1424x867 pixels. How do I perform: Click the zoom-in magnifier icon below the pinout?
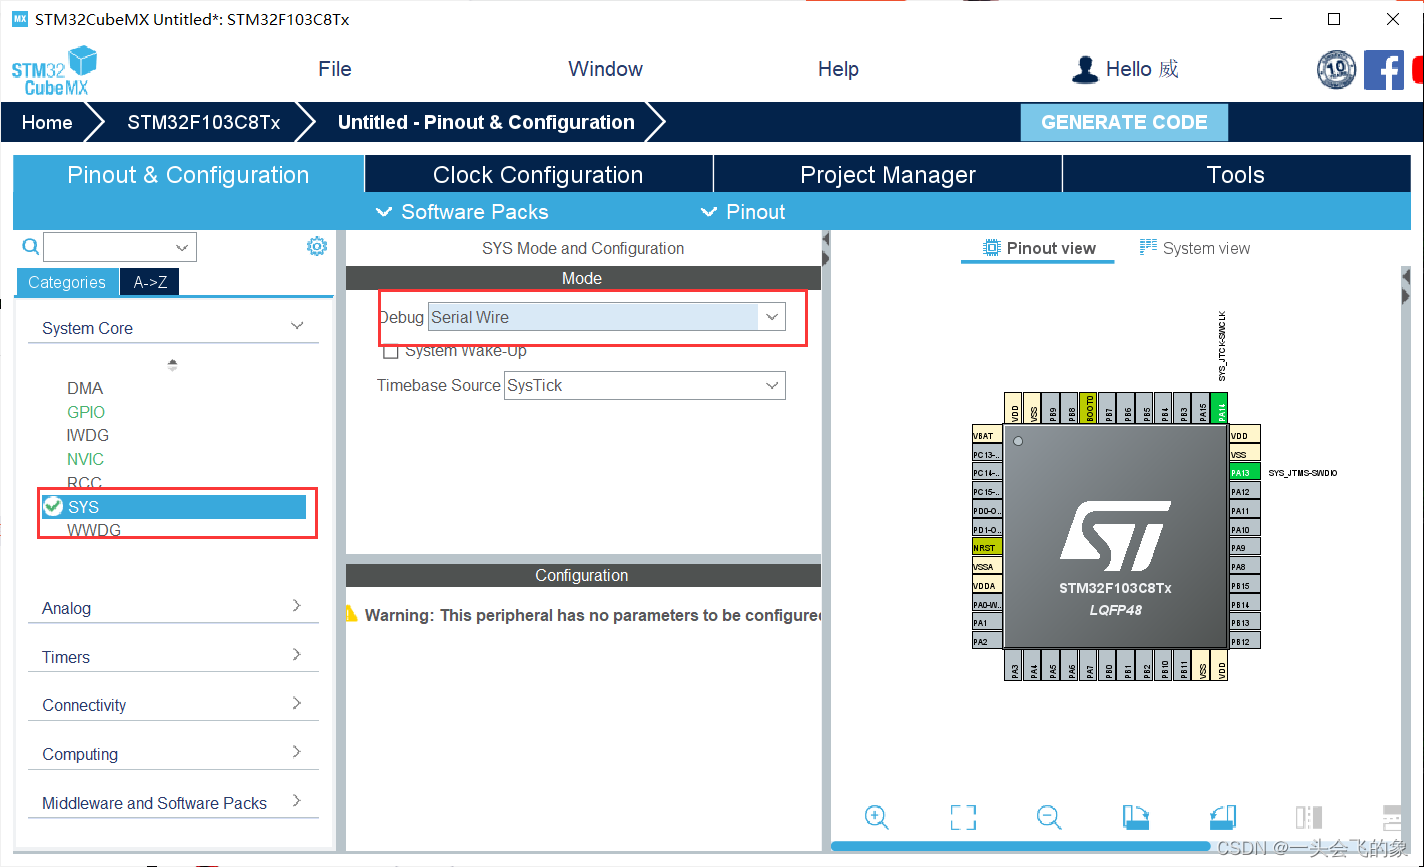click(877, 817)
